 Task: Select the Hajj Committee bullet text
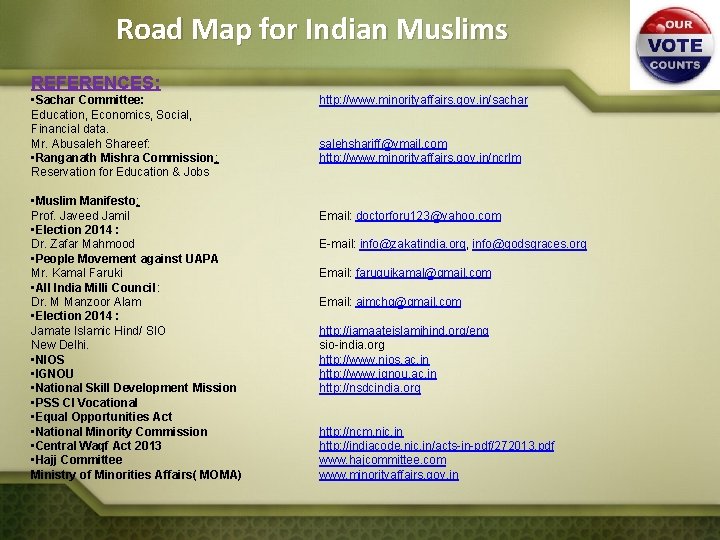[76, 460]
